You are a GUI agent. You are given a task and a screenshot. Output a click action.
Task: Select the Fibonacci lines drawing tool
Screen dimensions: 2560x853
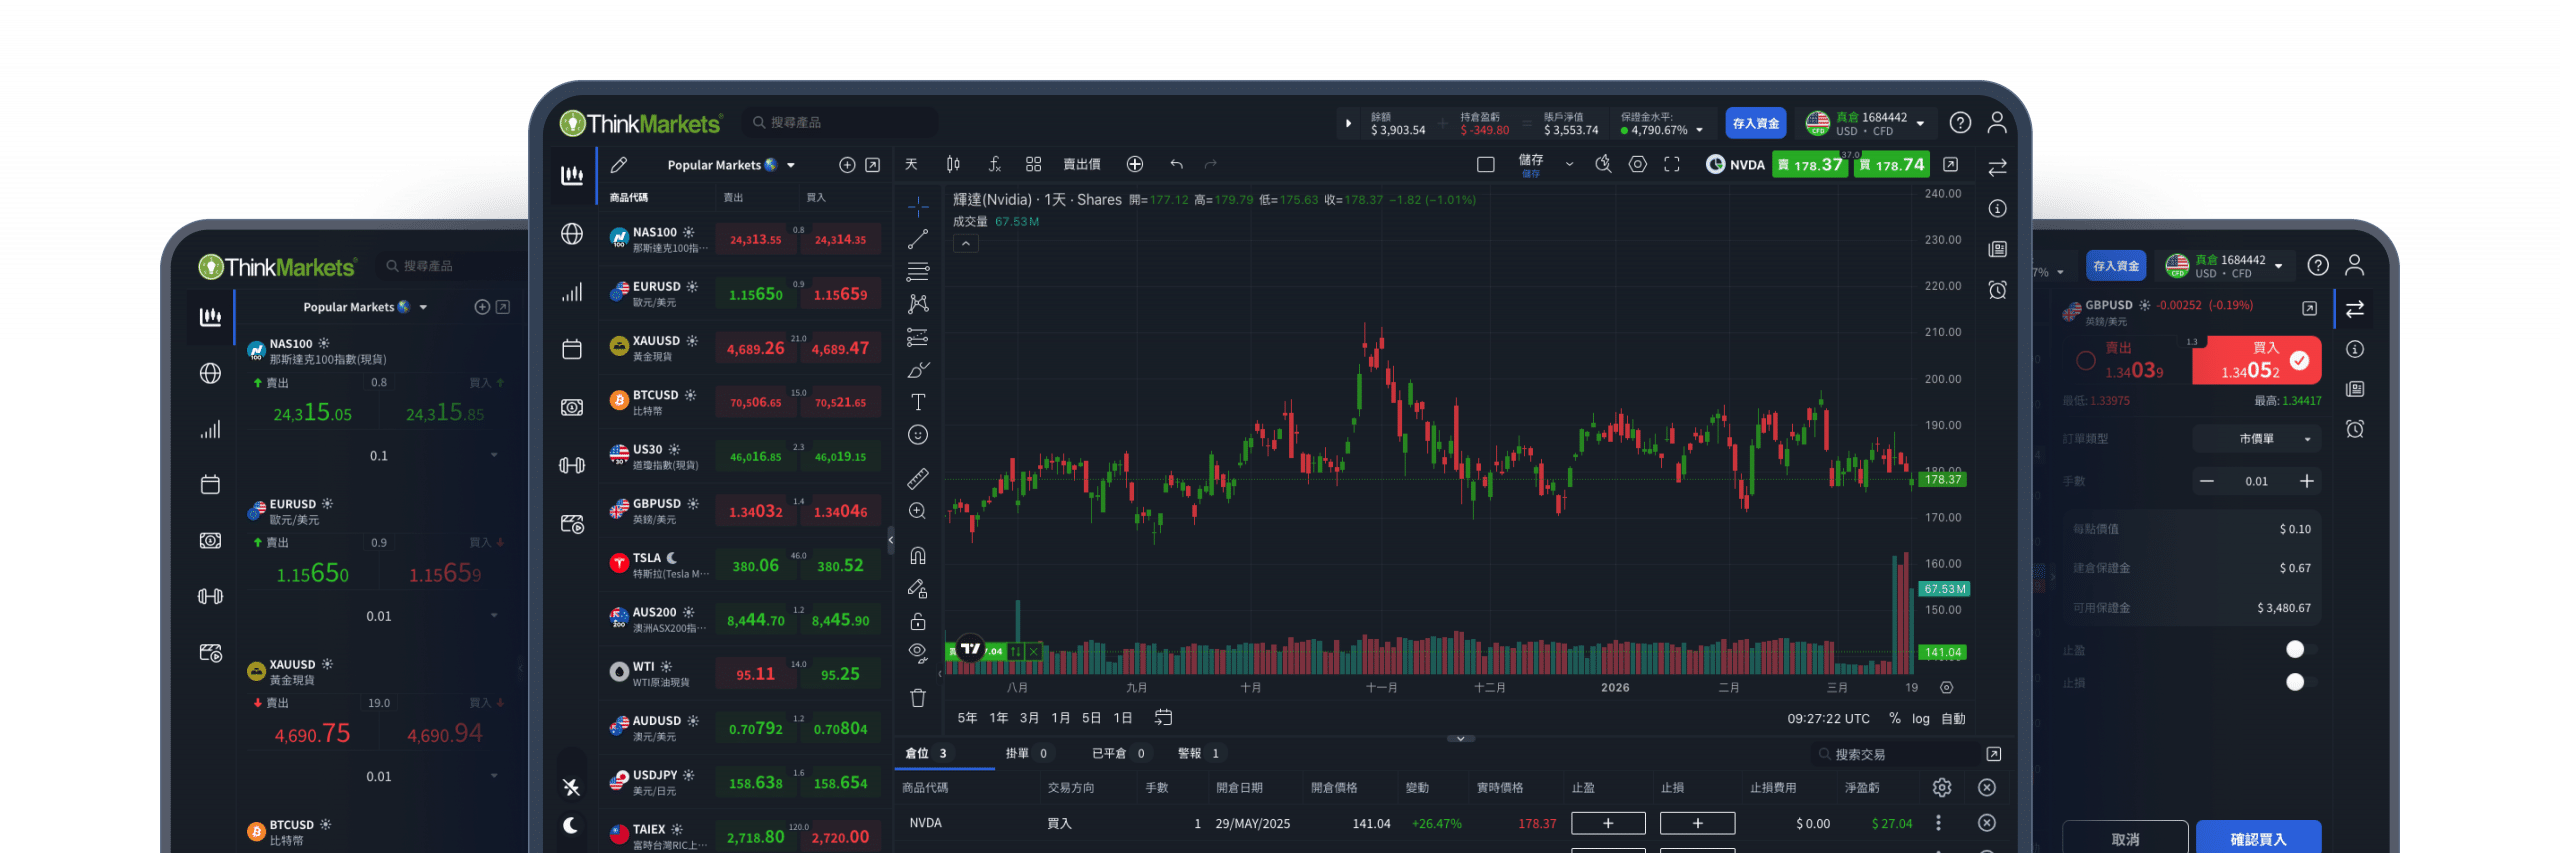tap(918, 271)
